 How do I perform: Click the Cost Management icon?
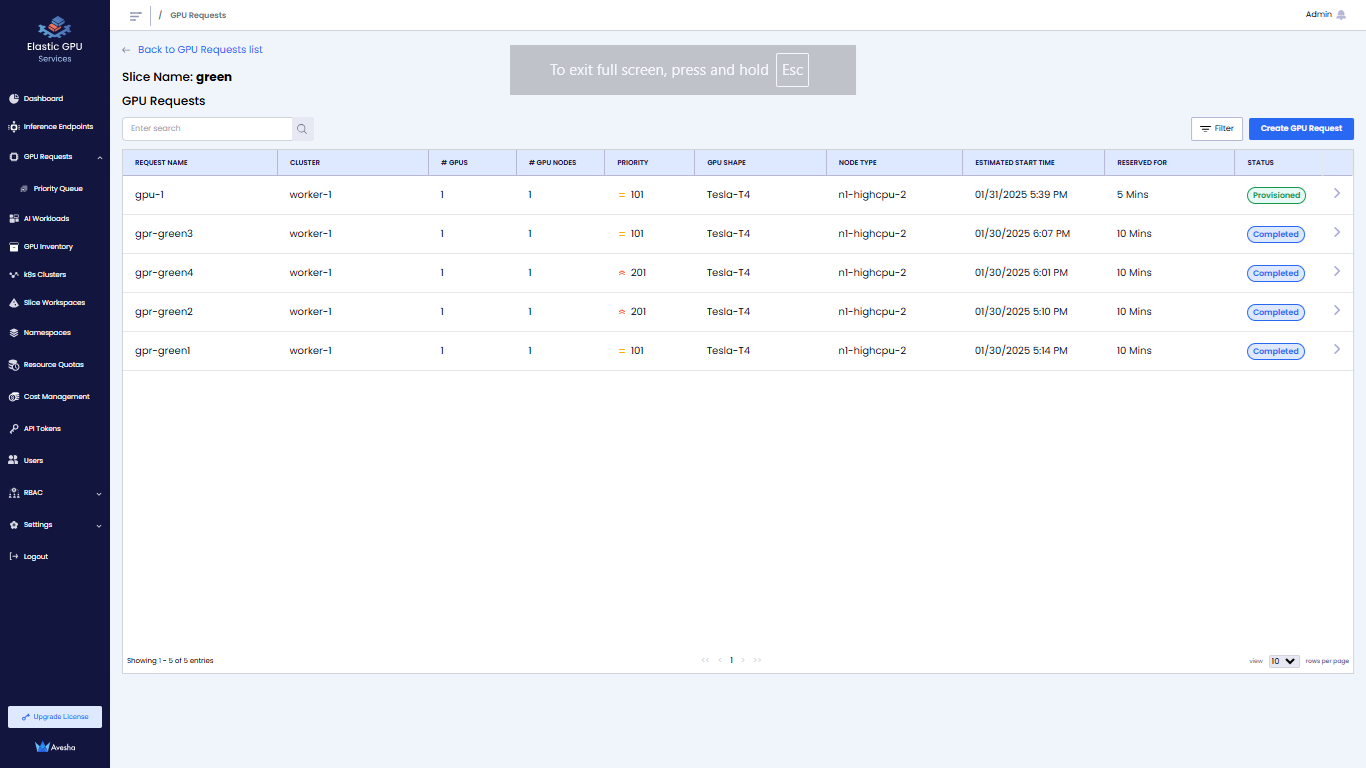[x=14, y=397]
